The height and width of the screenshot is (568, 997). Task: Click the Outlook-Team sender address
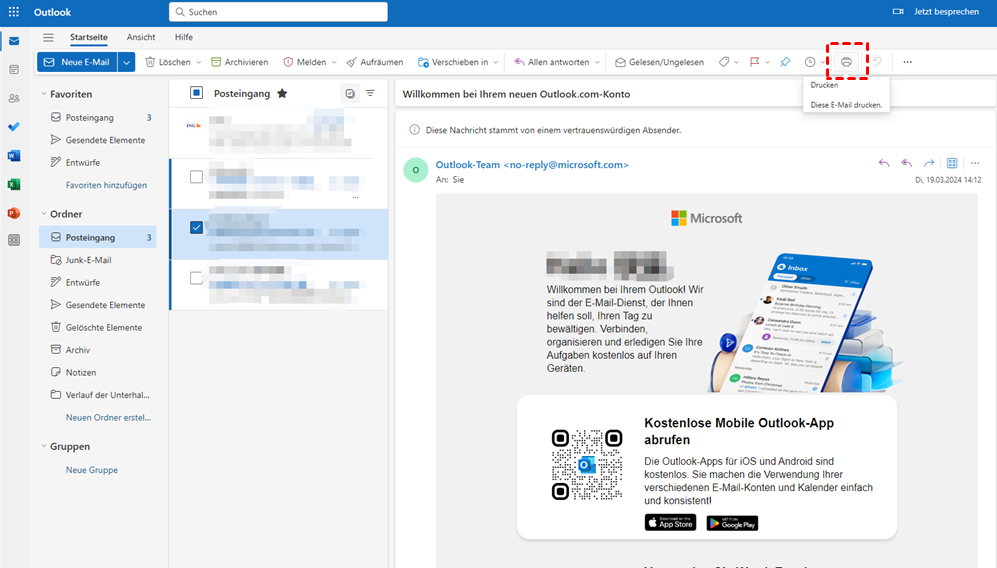point(532,164)
